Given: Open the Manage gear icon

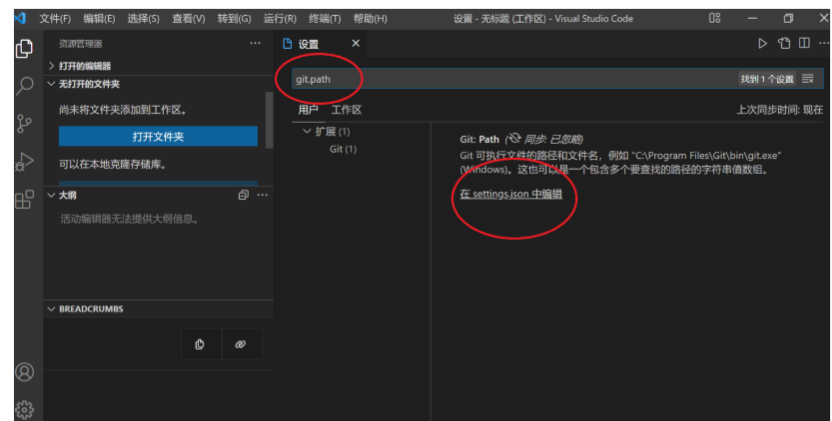Looking at the screenshot, I should (24, 409).
